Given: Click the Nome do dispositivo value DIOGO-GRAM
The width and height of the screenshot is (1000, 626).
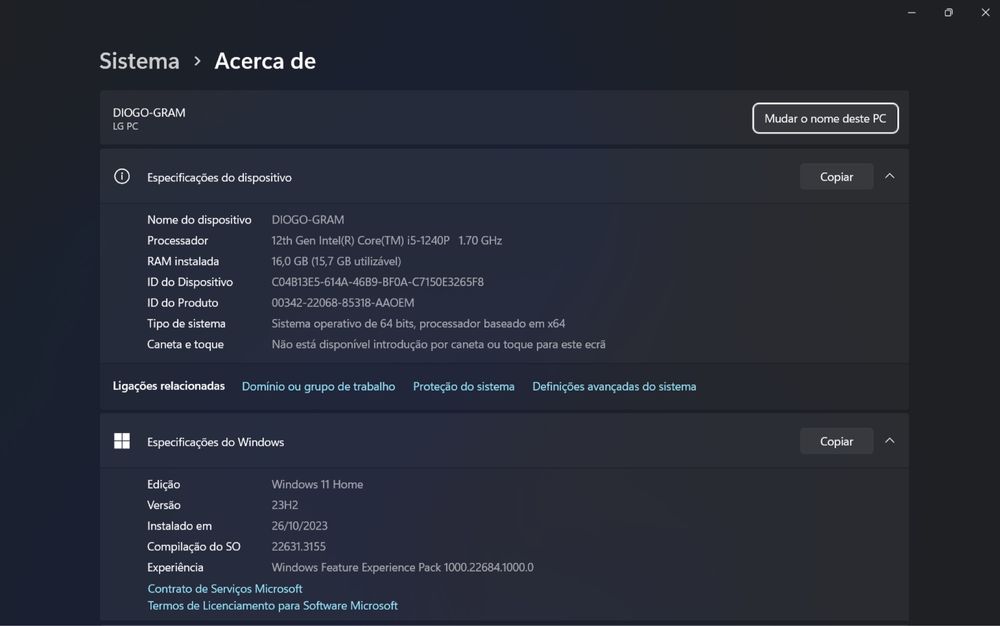Looking at the screenshot, I should point(308,220).
